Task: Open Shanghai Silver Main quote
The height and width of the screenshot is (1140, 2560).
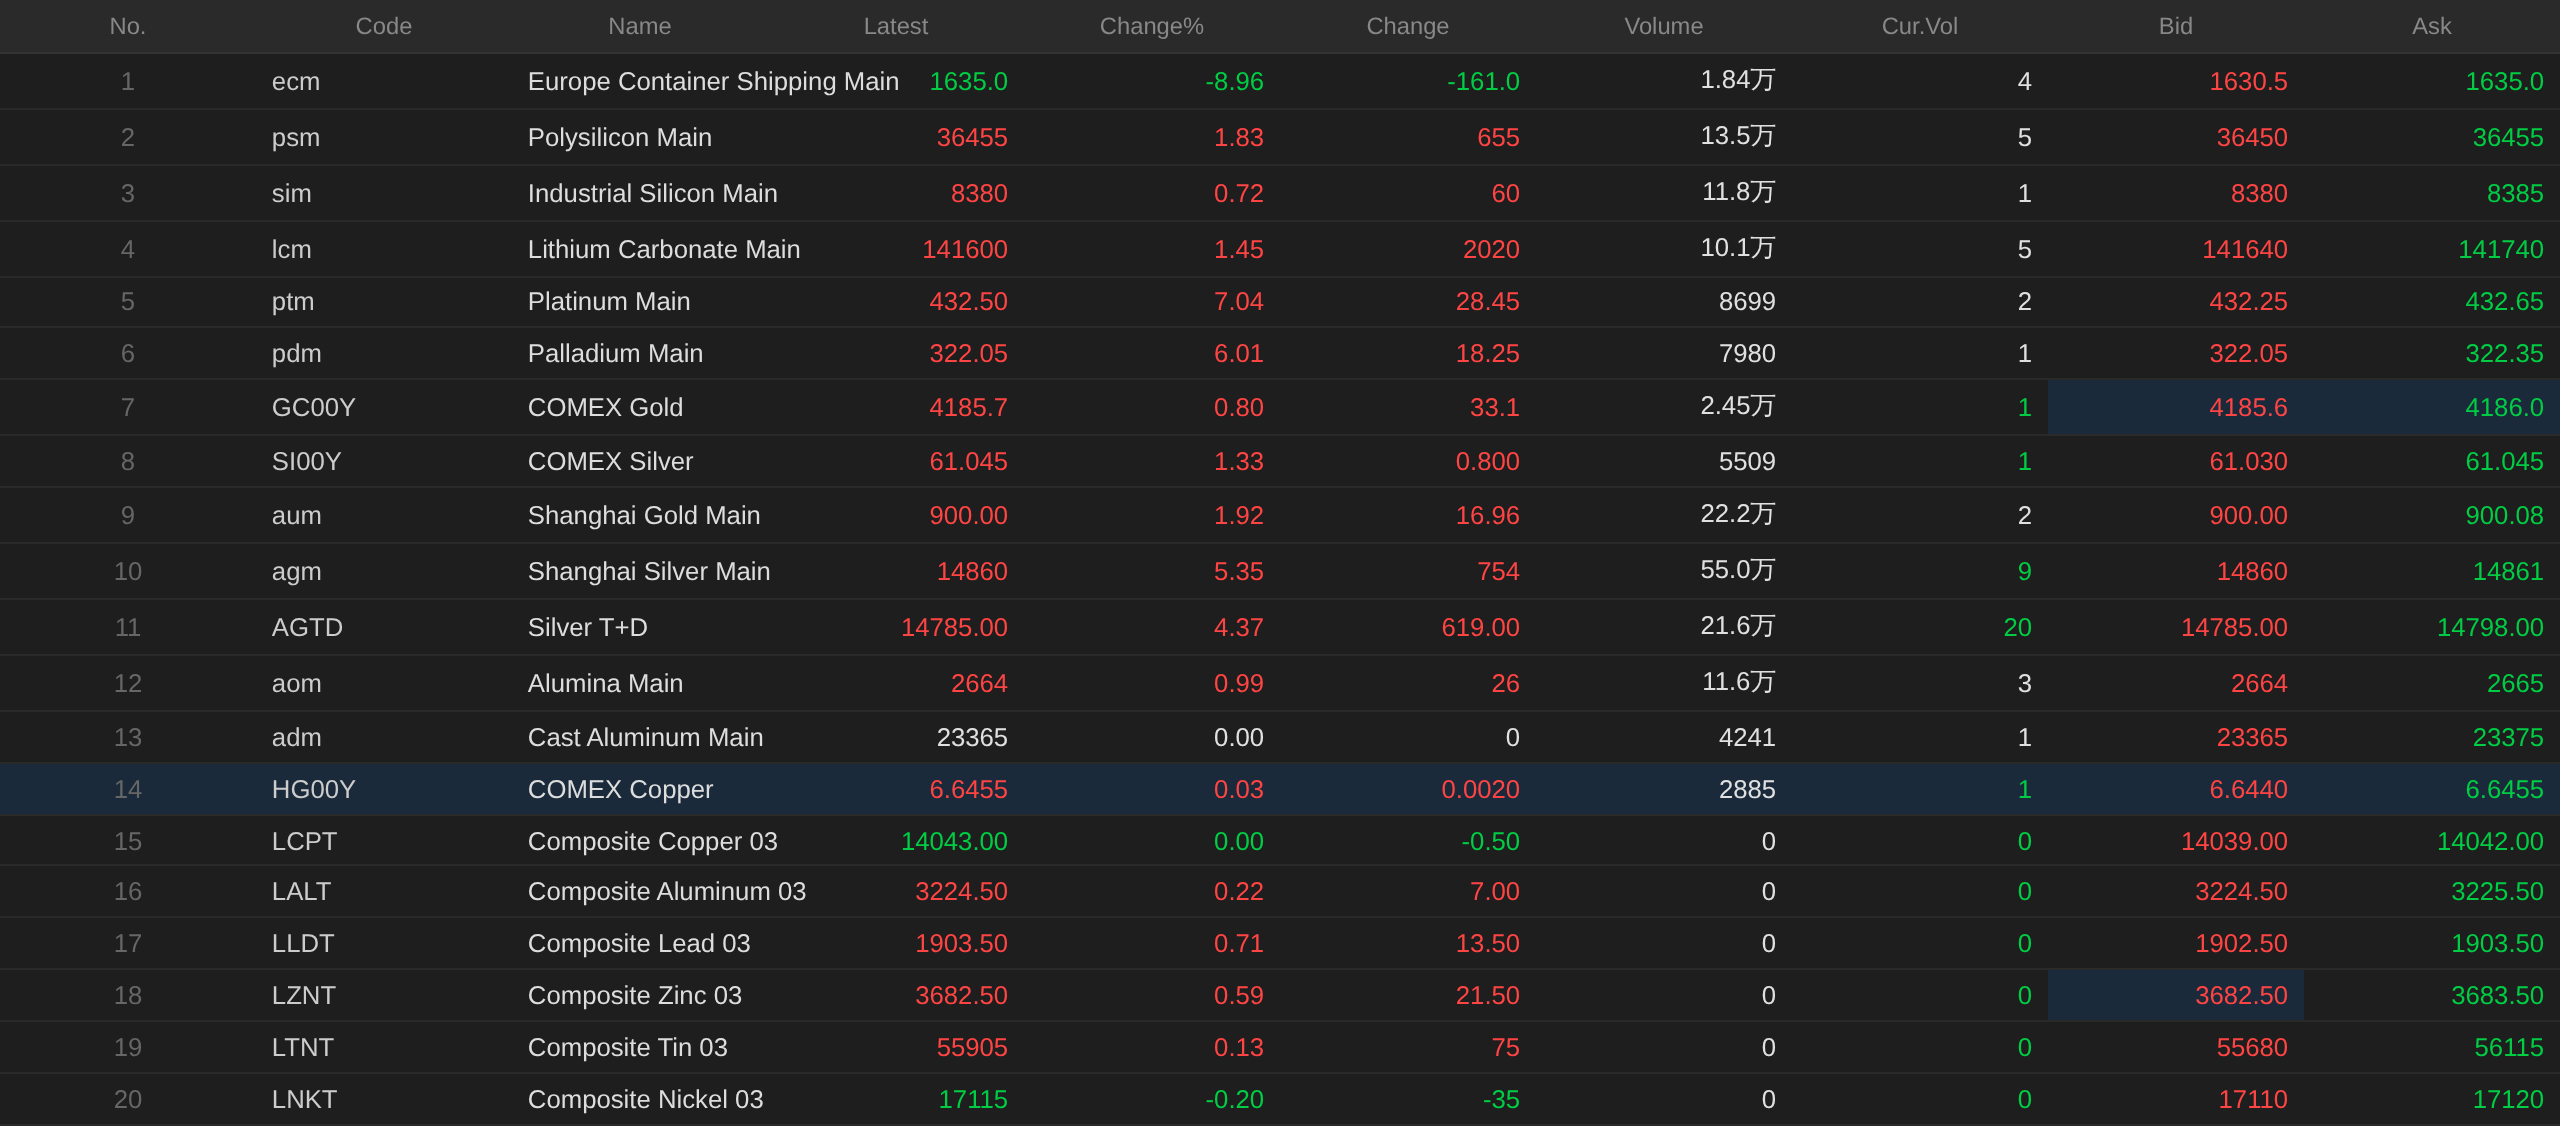Action: pos(648,571)
